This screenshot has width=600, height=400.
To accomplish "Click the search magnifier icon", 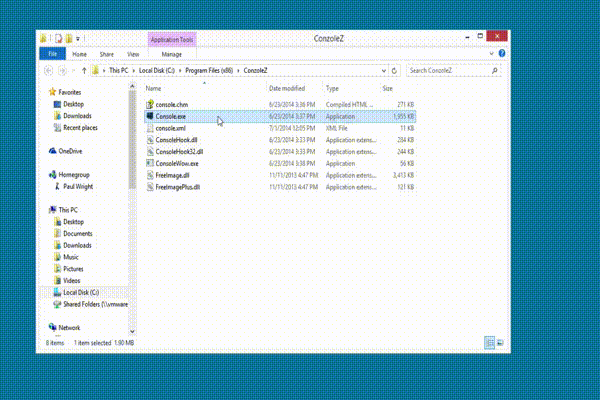I will [x=494, y=70].
